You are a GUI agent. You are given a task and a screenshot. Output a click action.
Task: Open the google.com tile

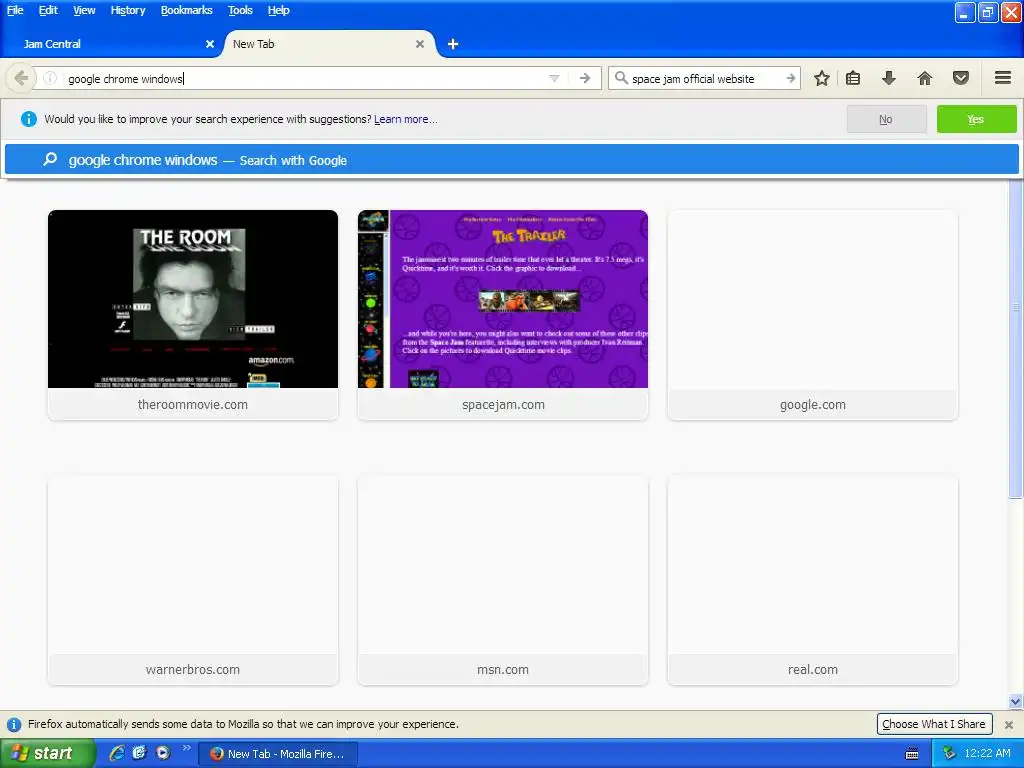(x=812, y=315)
